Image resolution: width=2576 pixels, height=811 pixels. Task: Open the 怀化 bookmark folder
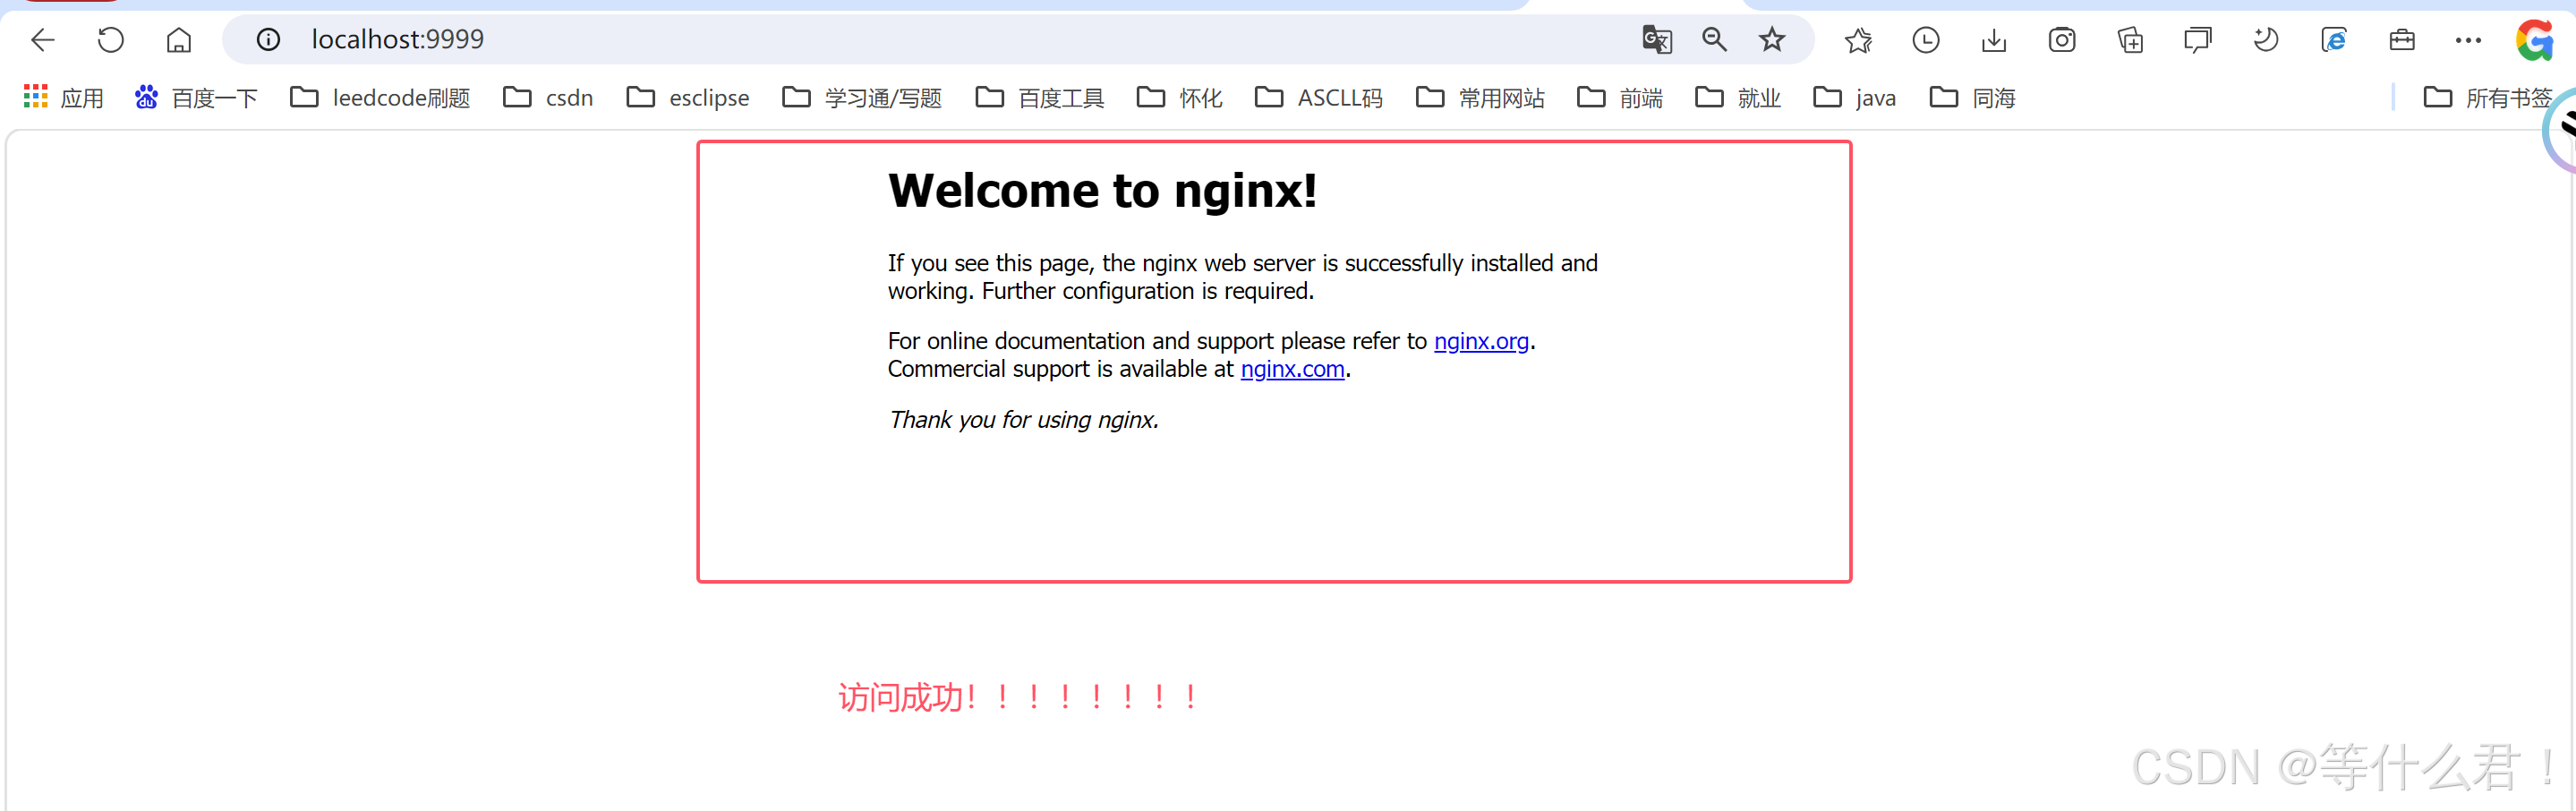(1180, 97)
